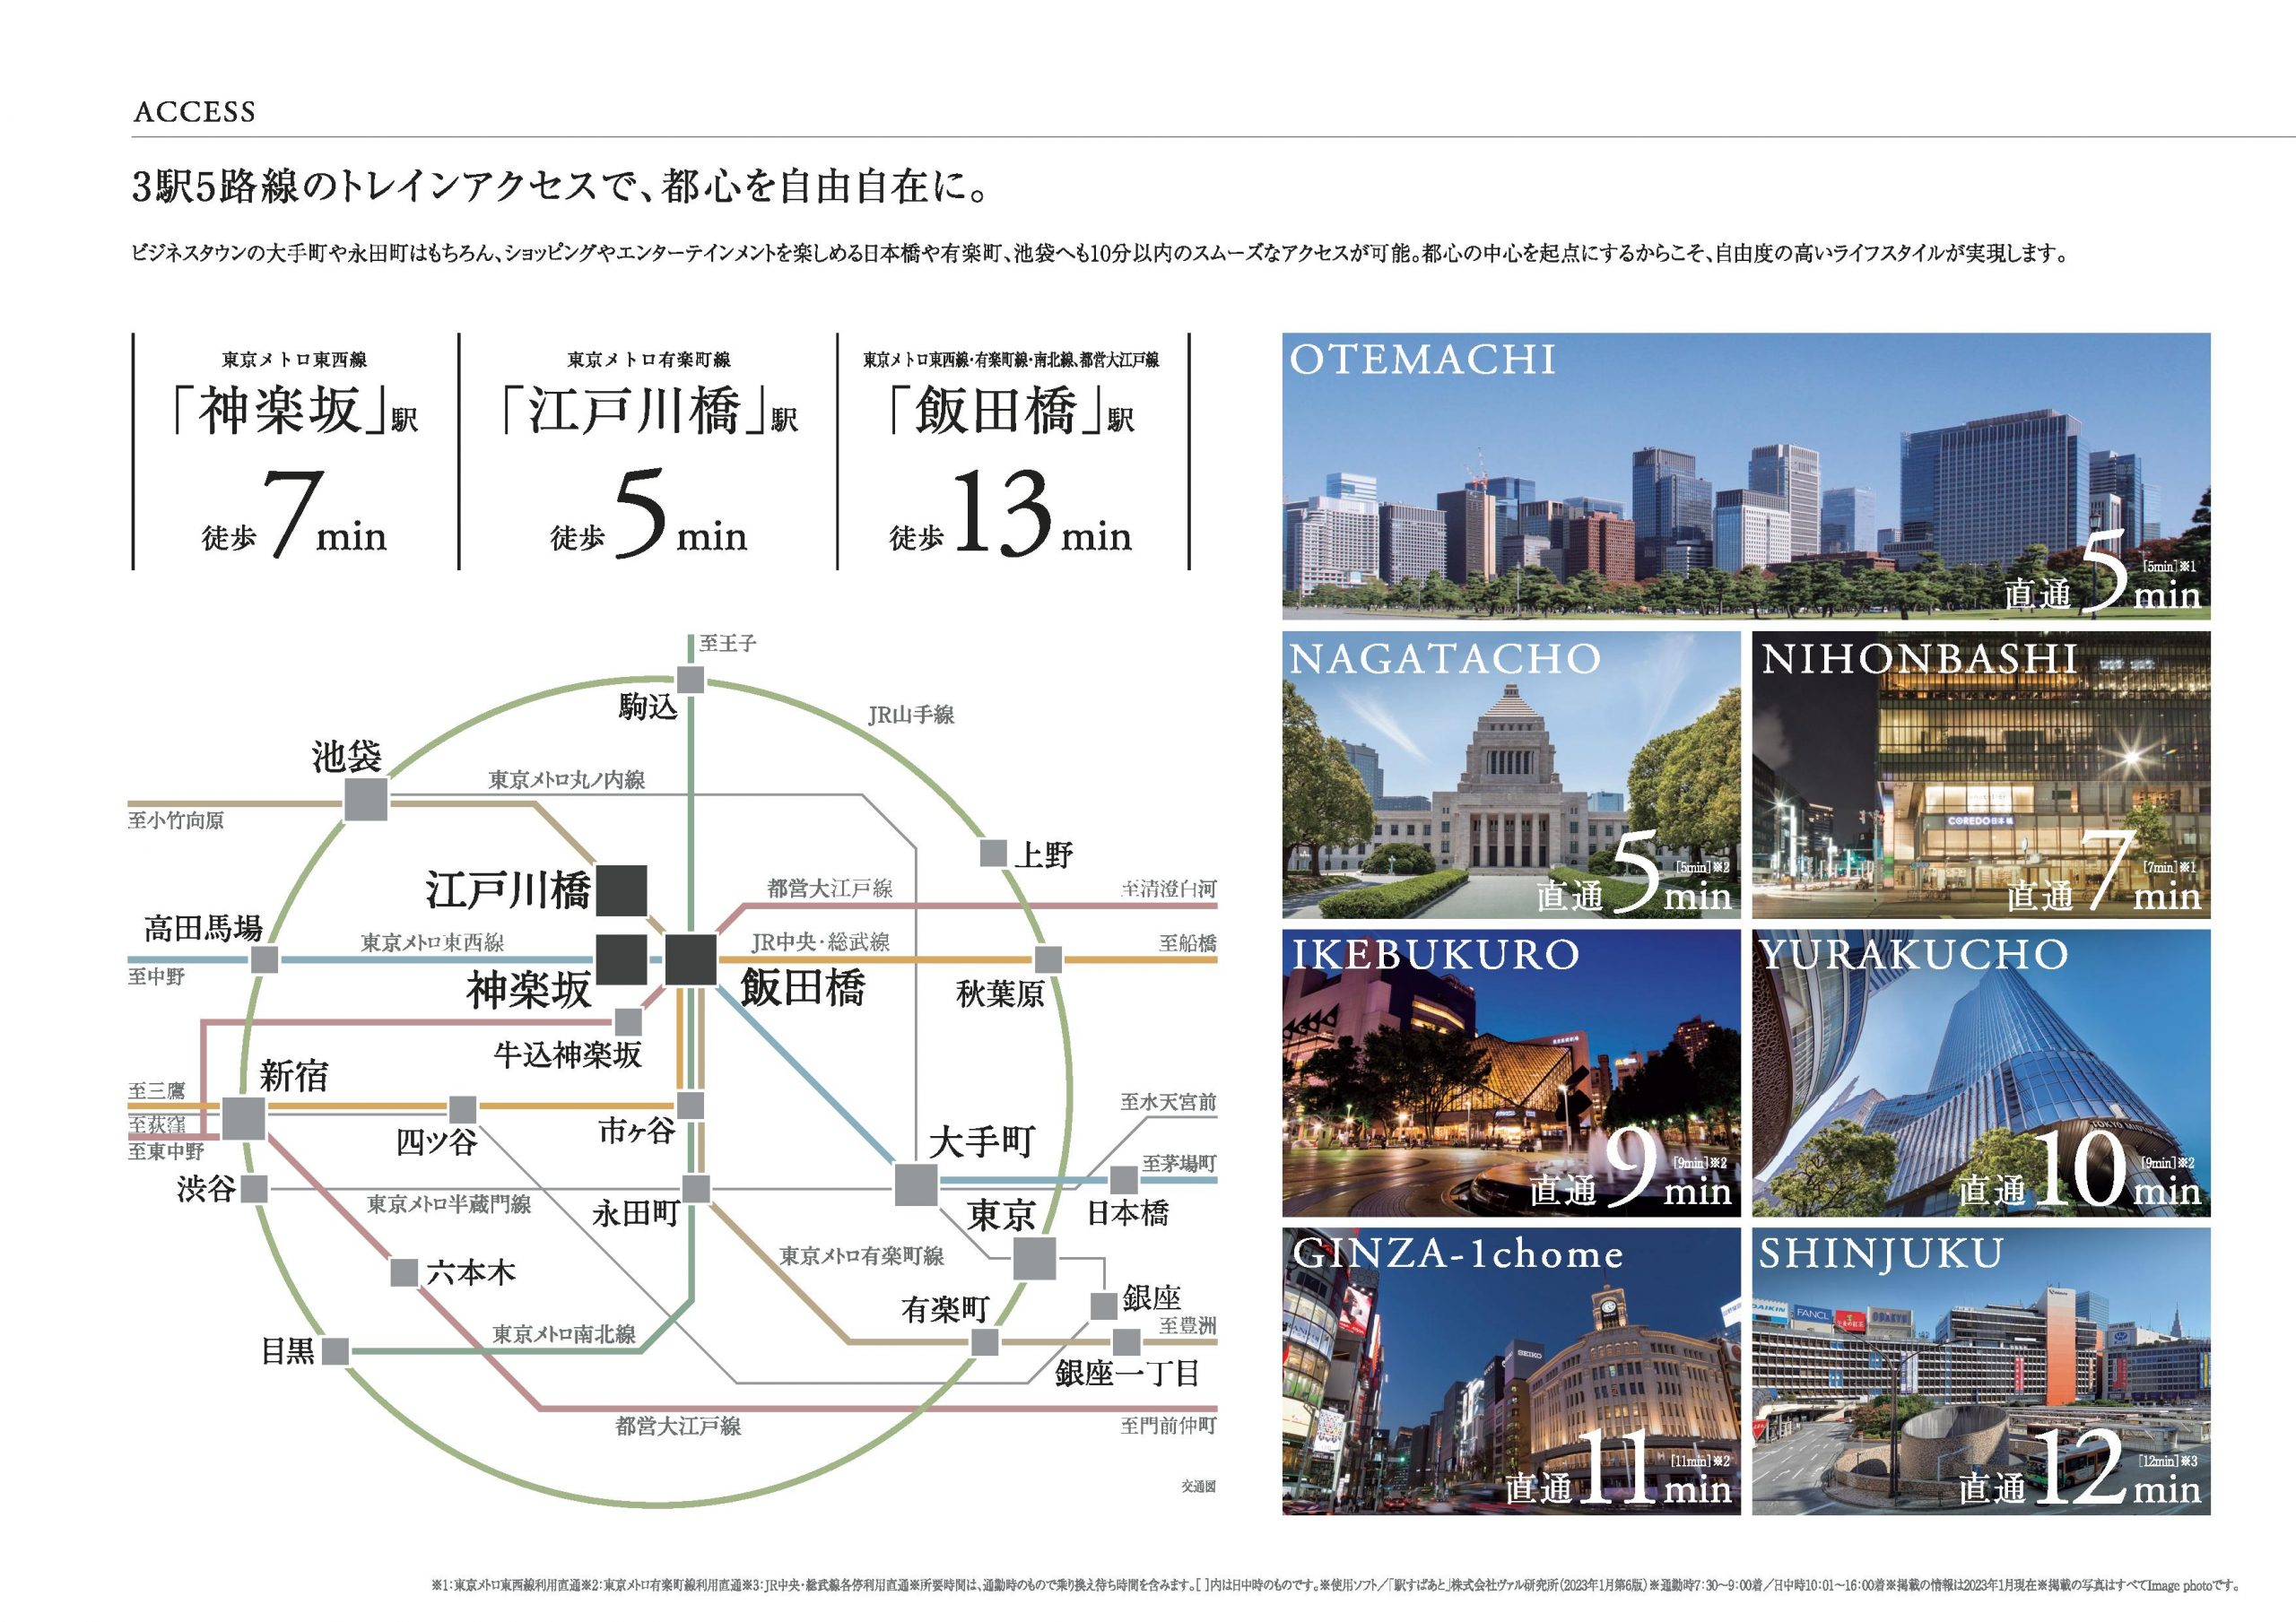
Task: Click the JR中央・総武線 label
Action: tap(820, 941)
